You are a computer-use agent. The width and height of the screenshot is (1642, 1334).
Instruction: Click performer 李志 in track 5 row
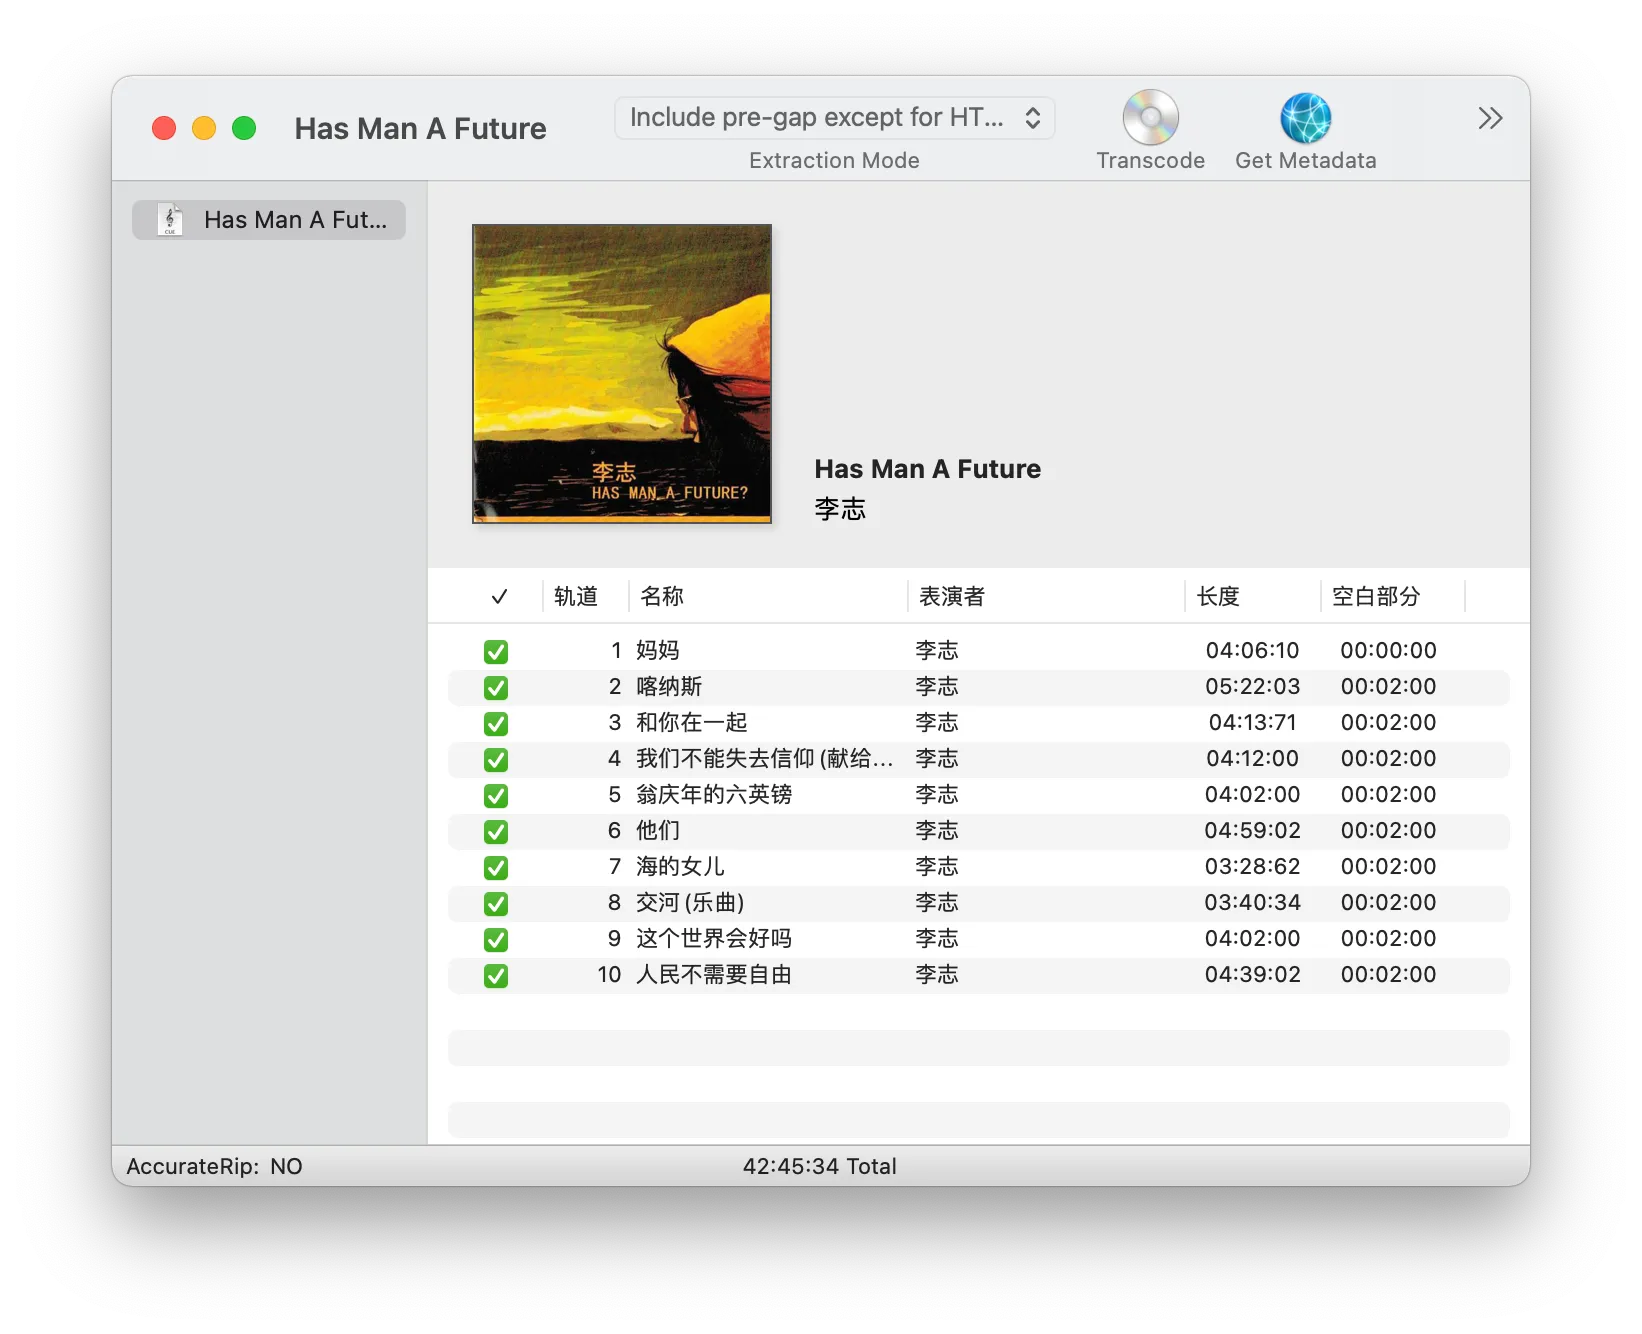click(x=937, y=795)
